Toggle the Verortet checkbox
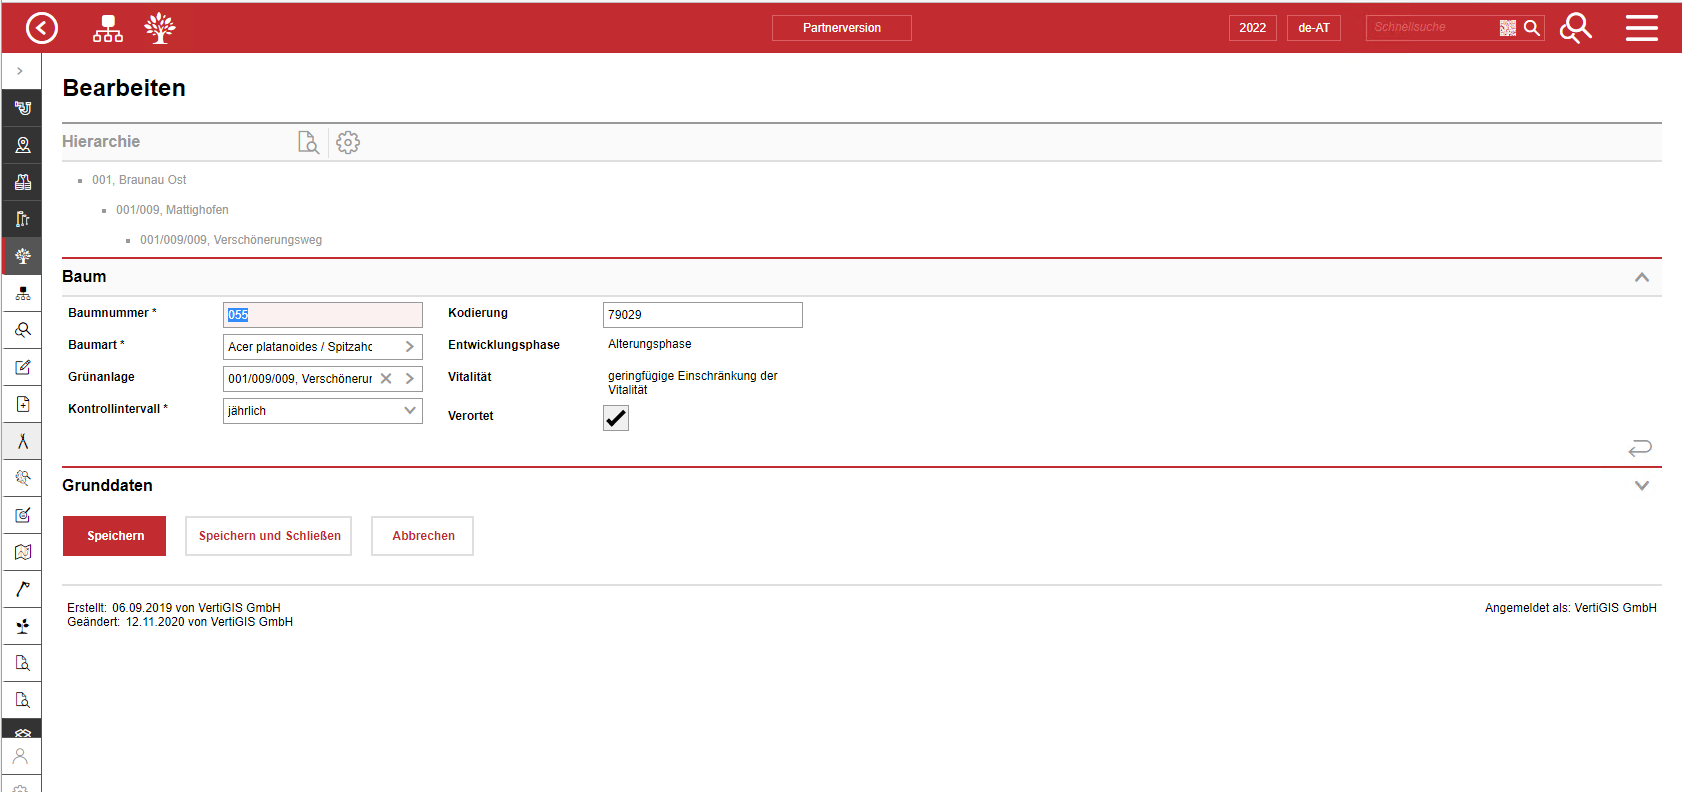The image size is (1682, 792). coord(616,418)
